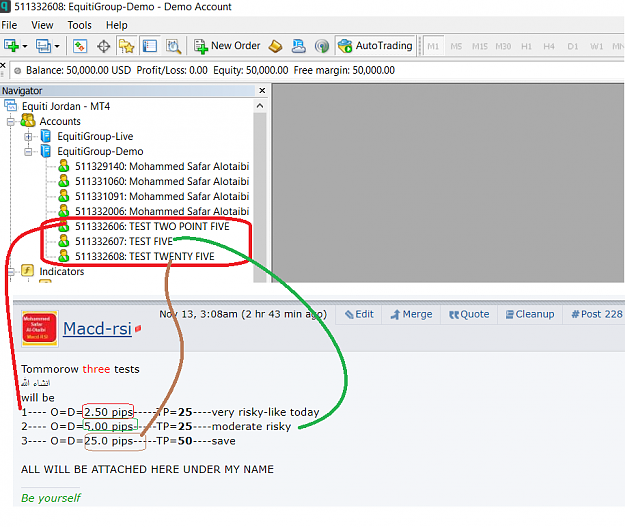Select the M1 timeframe button

click(x=433, y=46)
